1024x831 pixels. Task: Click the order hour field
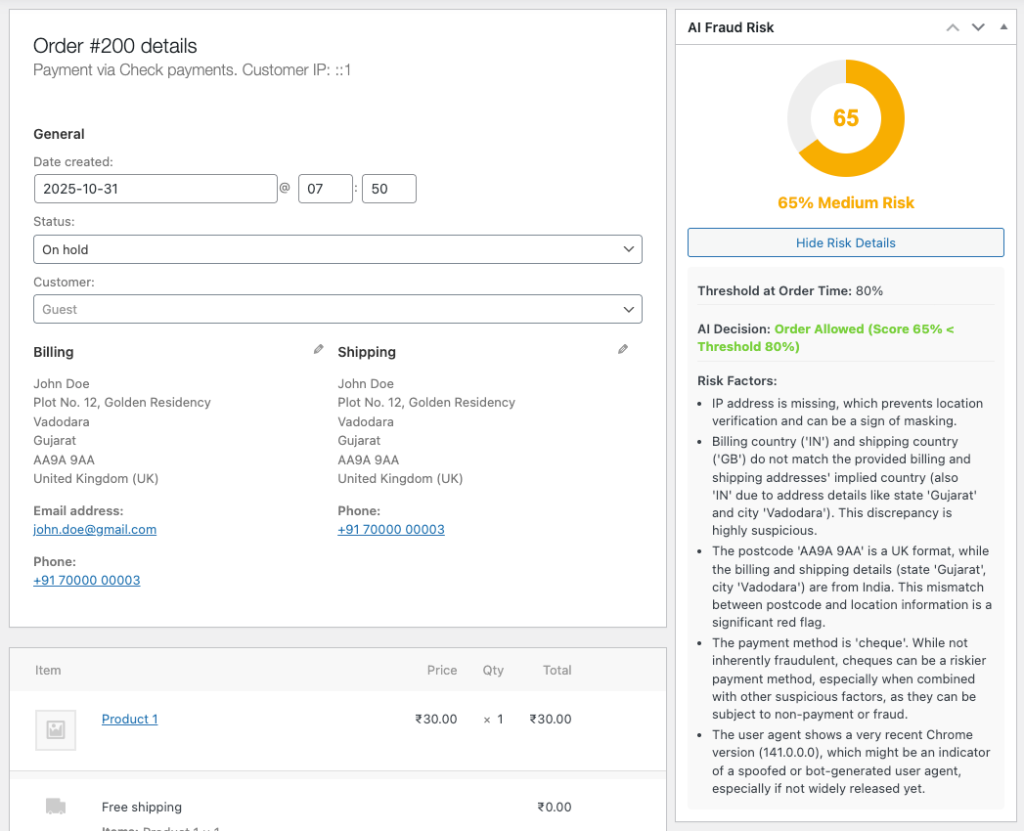325,189
